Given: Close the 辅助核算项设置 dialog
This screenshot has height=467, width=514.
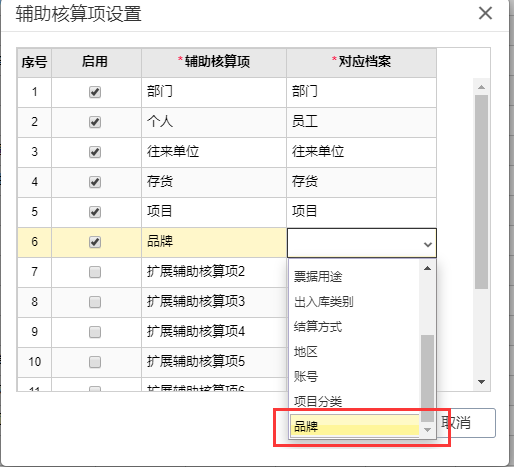Looking at the screenshot, I should tap(485, 14).
